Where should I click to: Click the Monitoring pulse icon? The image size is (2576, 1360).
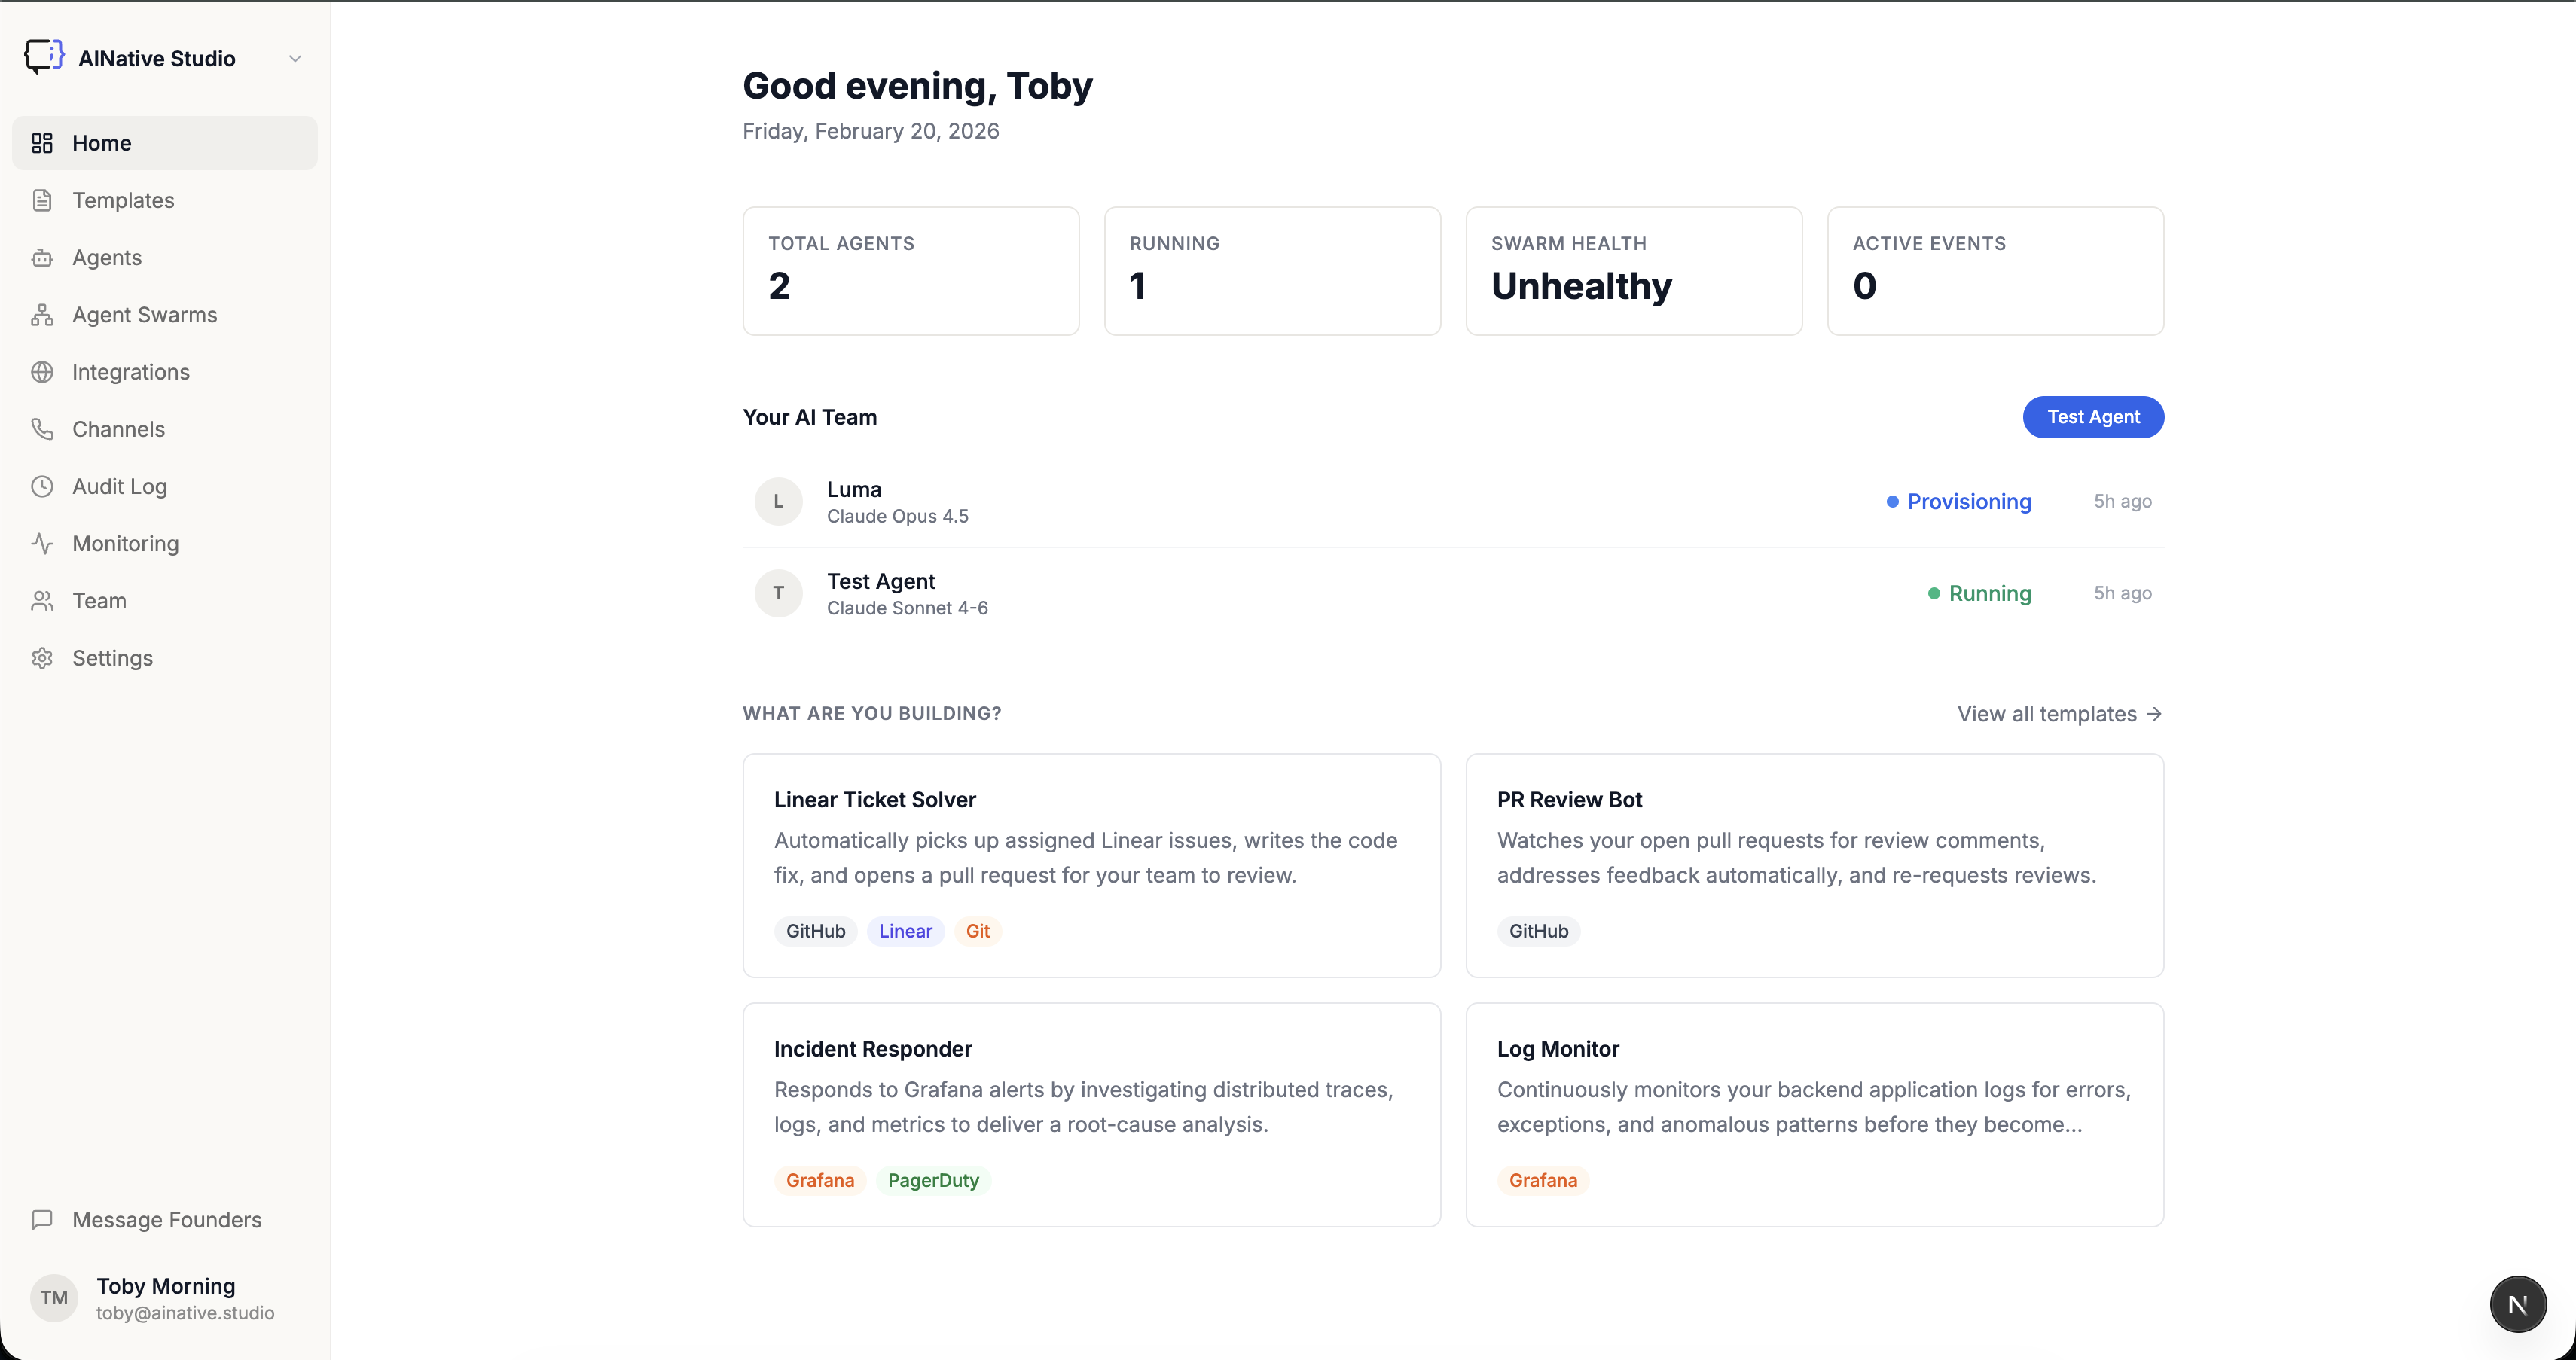[42, 543]
